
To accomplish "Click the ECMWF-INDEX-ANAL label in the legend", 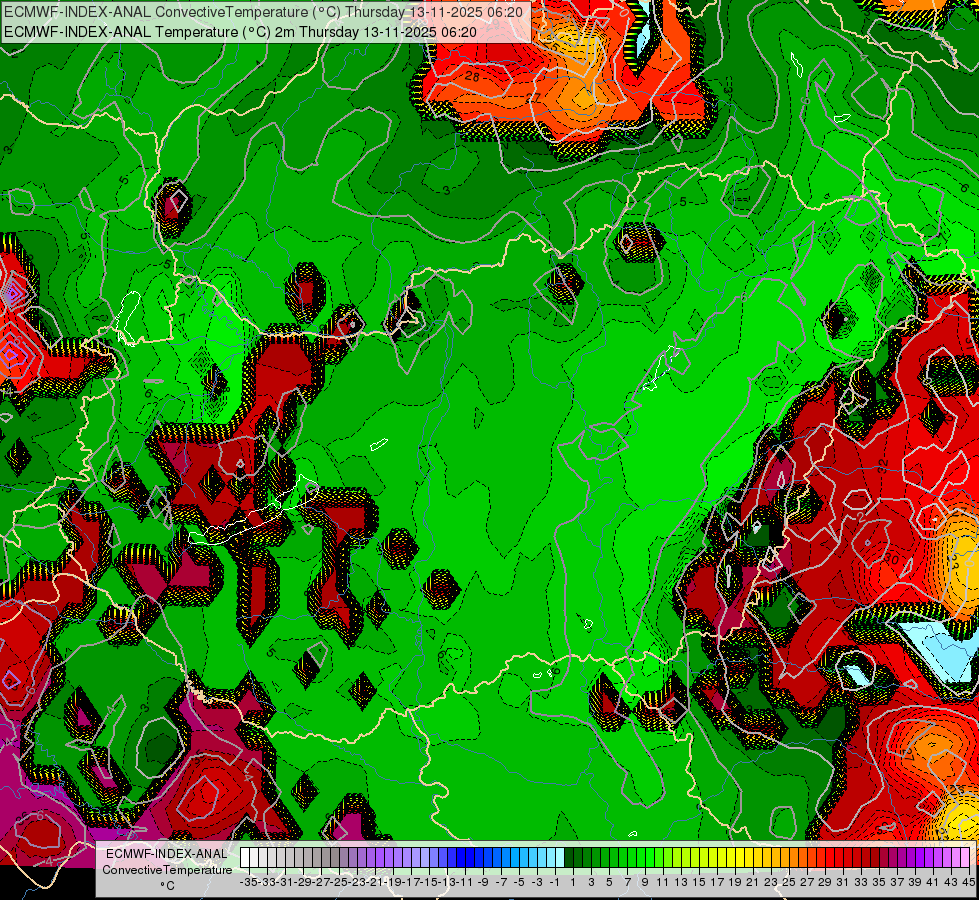I will (x=167, y=854).
